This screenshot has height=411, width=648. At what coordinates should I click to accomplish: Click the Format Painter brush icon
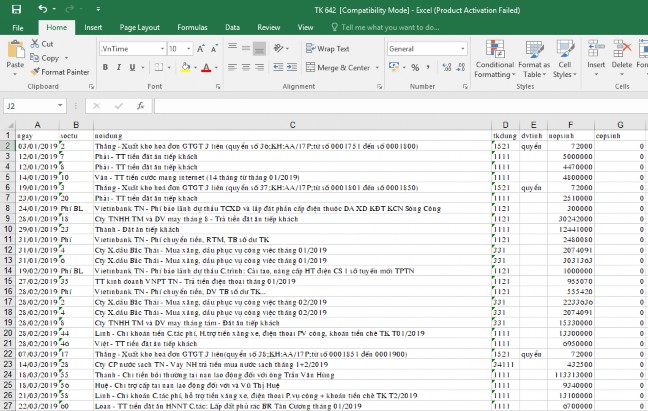(x=36, y=72)
